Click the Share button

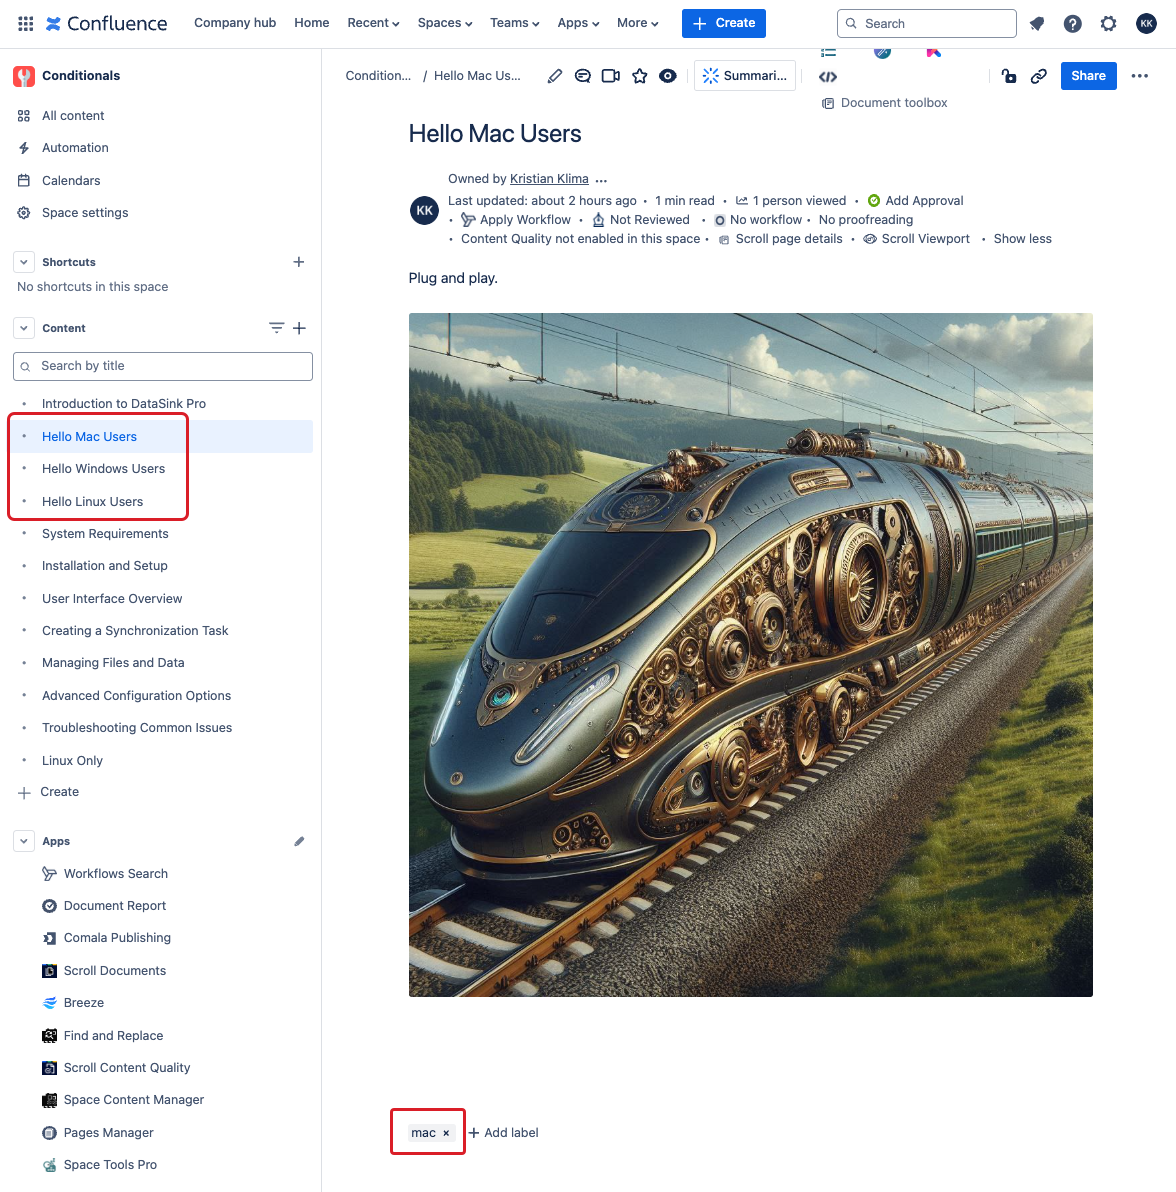pyautogui.click(x=1089, y=76)
